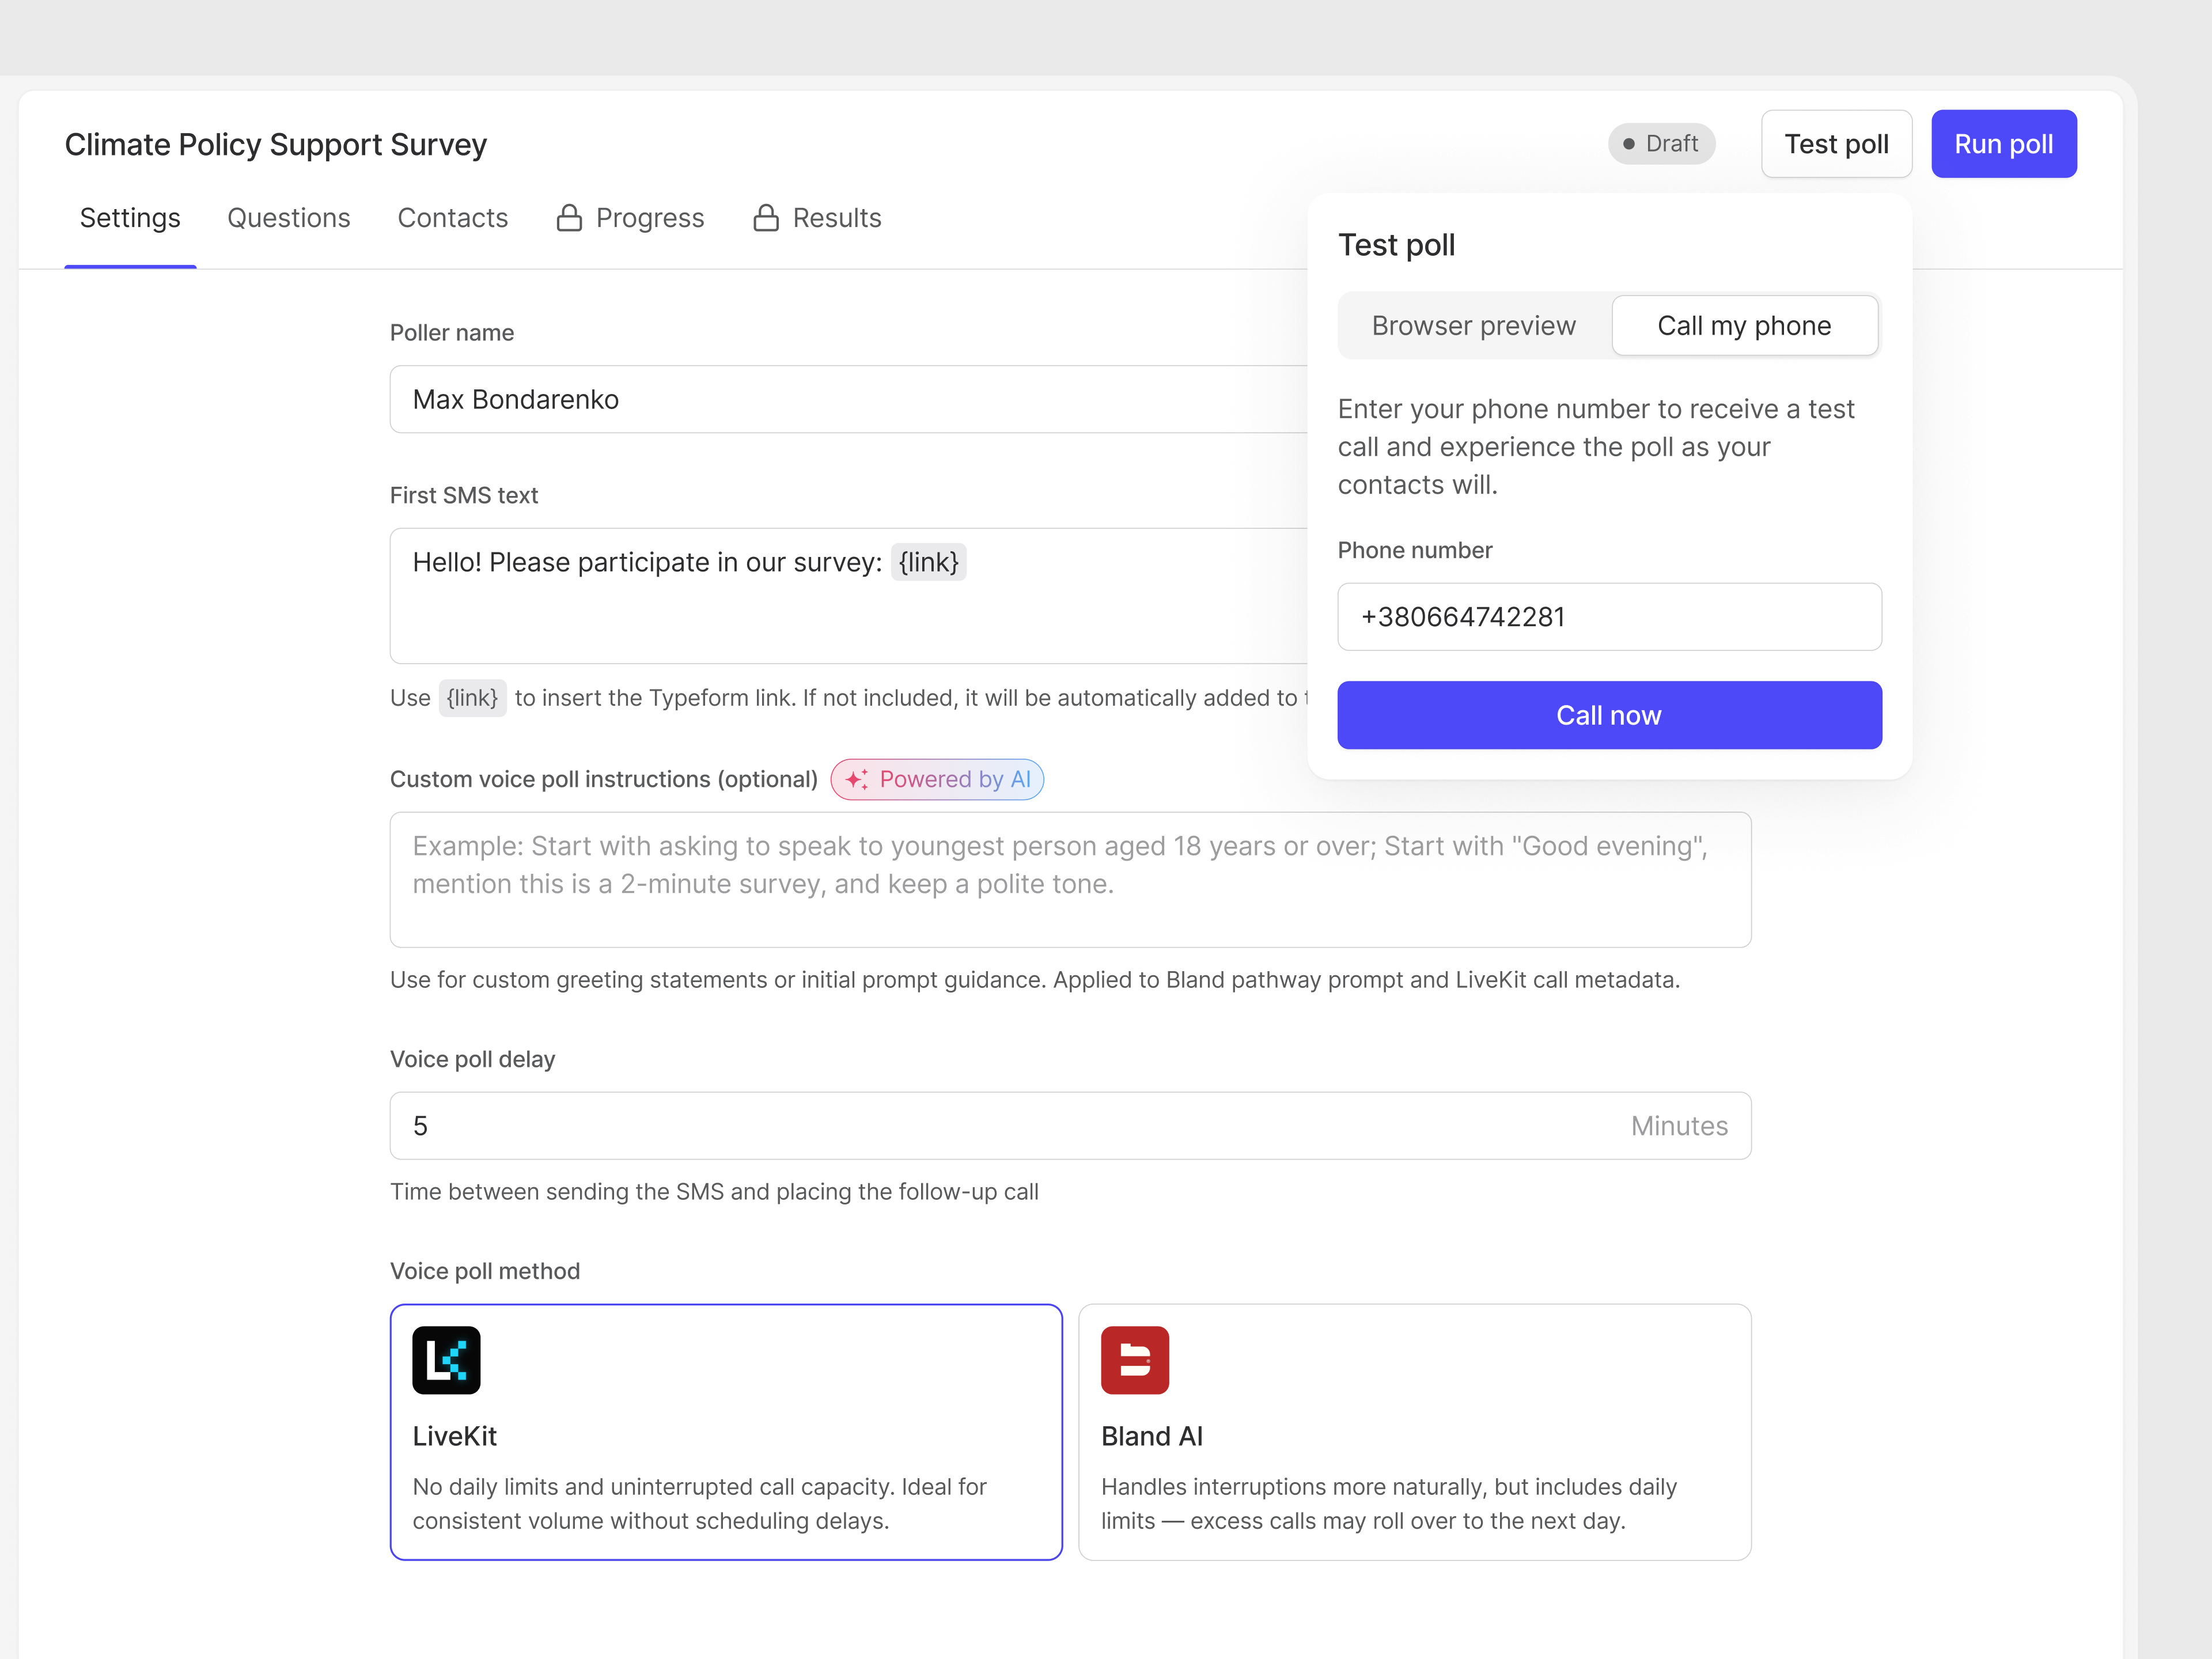Image resolution: width=2212 pixels, height=1659 pixels.
Task: Open the Contacts tab
Action: pyautogui.click(x=453, y=218)
